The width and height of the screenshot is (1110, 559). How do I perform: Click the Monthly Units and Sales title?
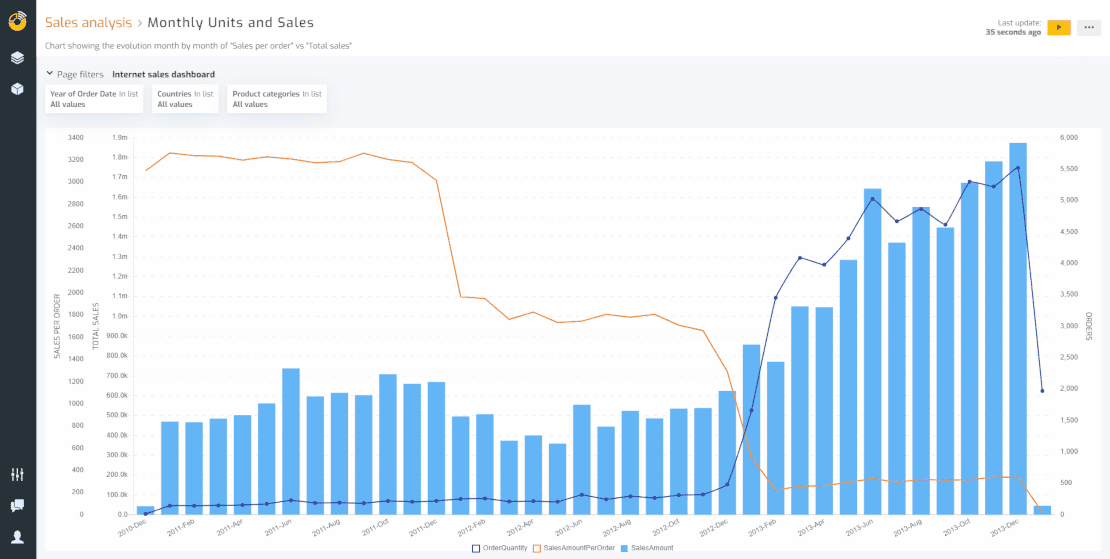(231, 23)
